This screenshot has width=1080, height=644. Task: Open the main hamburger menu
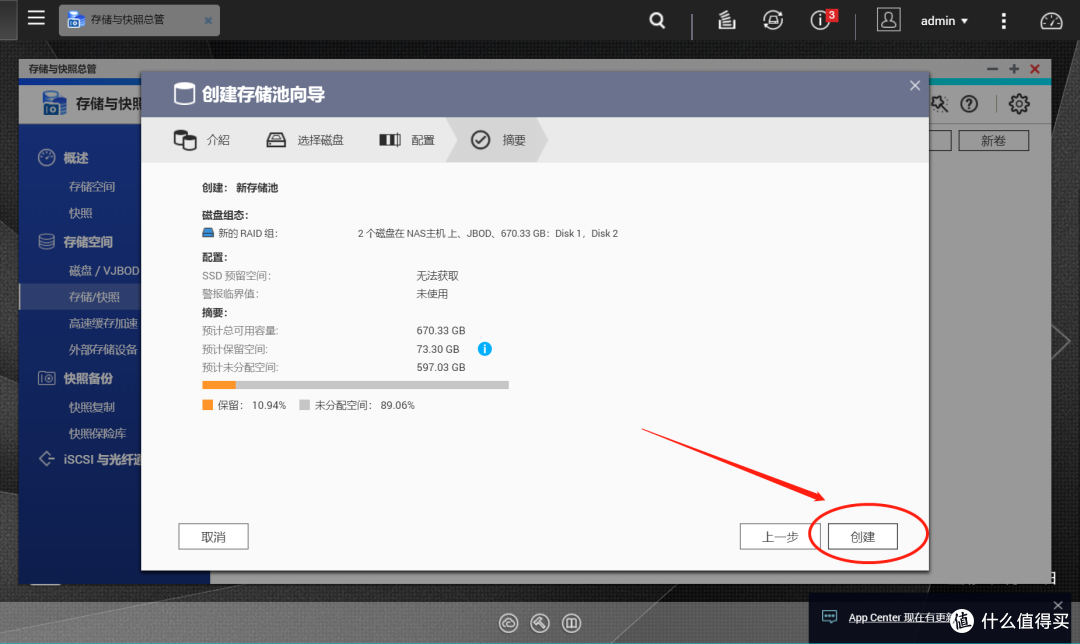pos(36,20)
